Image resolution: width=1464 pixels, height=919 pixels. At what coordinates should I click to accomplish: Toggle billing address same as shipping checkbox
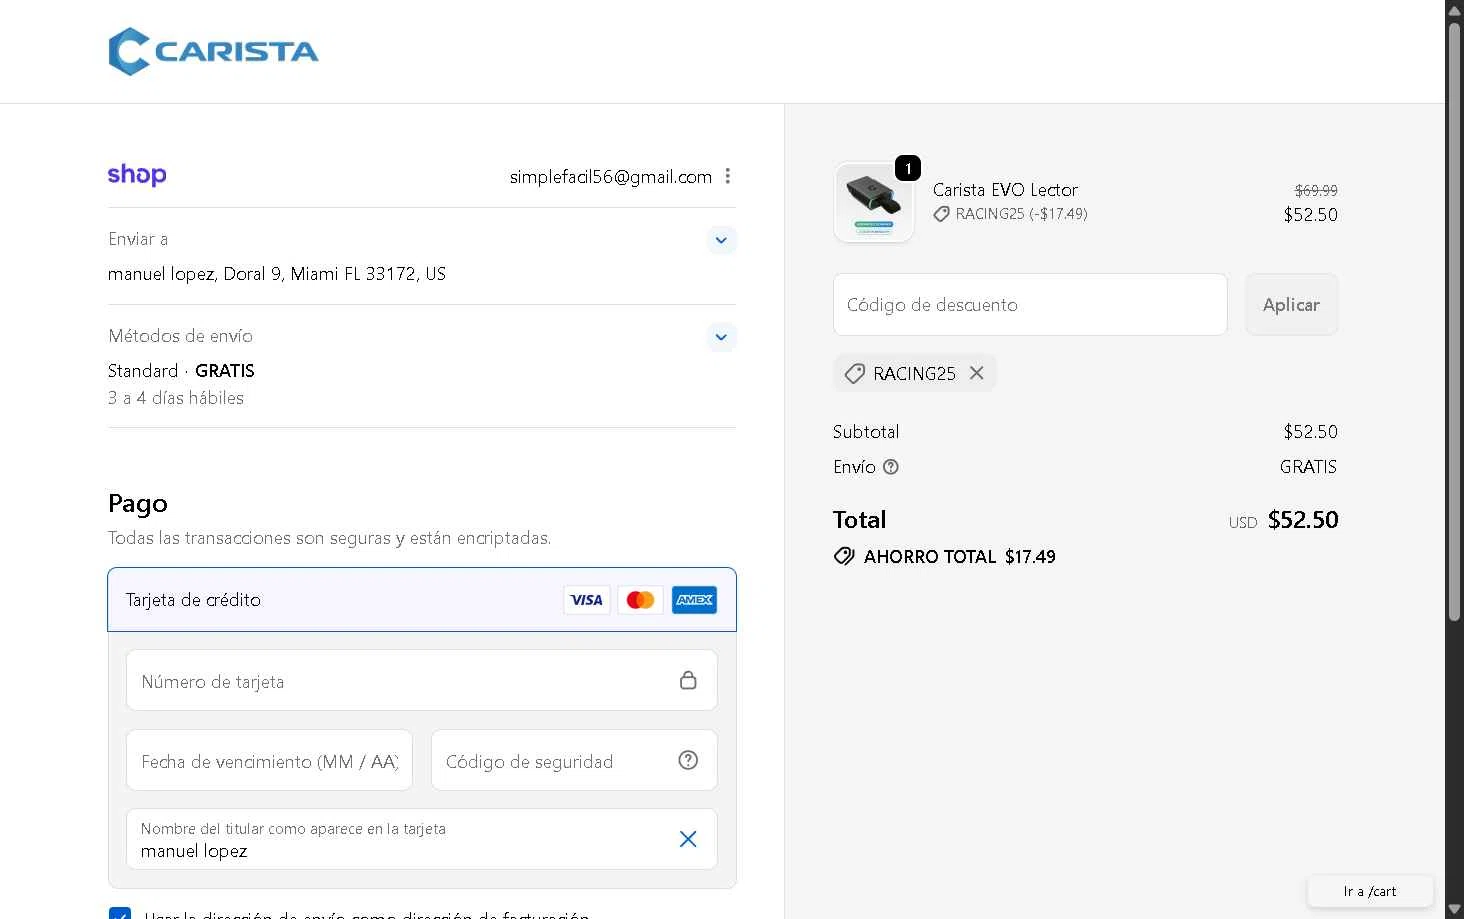[120, 913]
